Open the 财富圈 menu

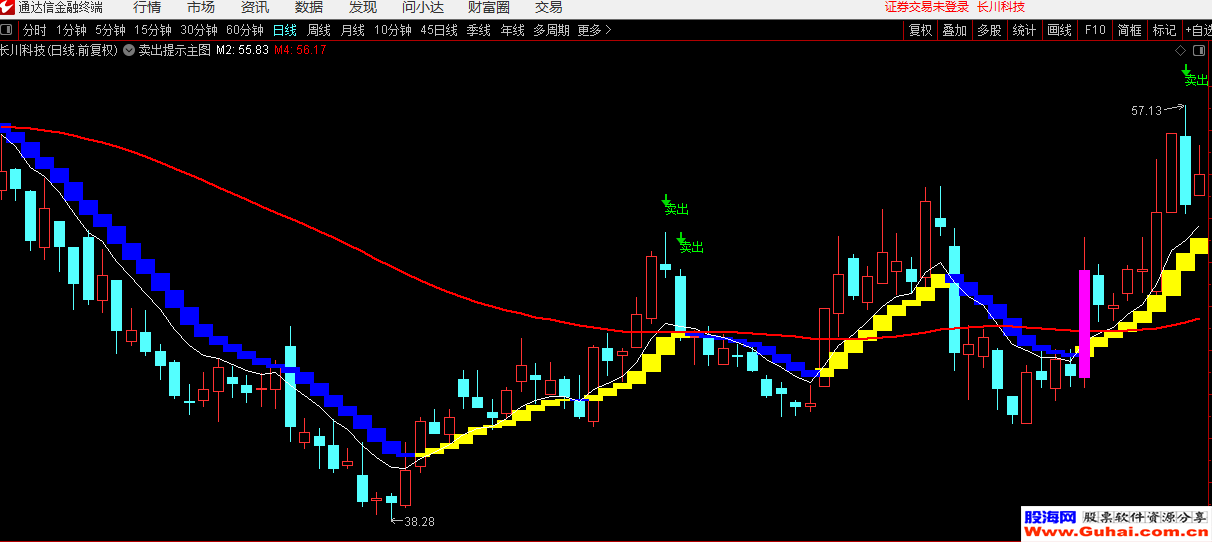coord(489,7)
